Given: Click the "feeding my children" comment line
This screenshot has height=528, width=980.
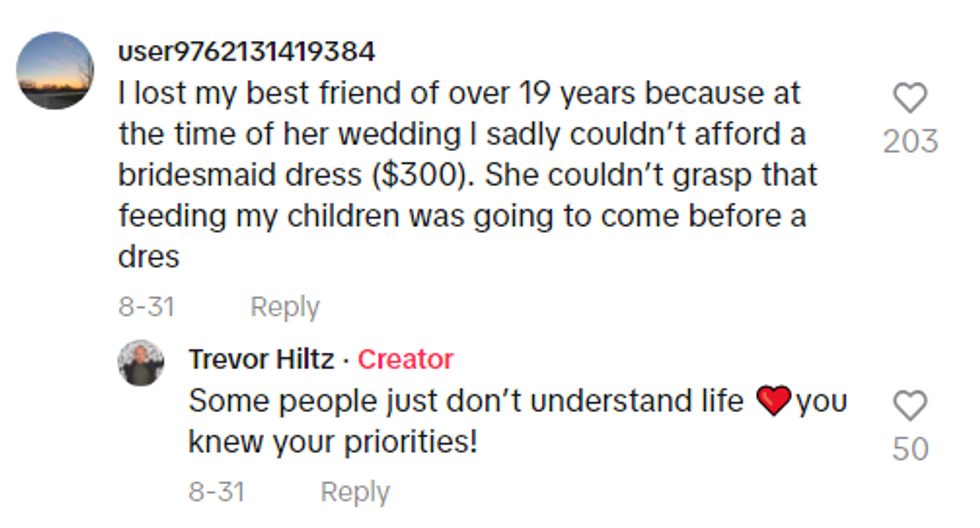Looking at the screenshot, I should [462, 216].
